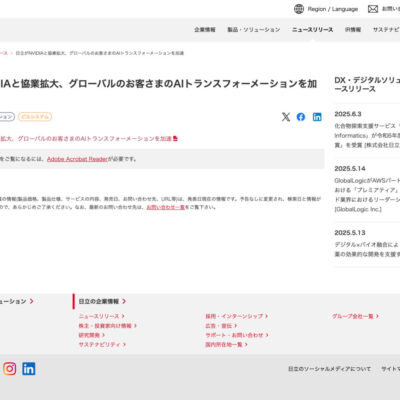Open footer Instagram icon

click(9, 369)
